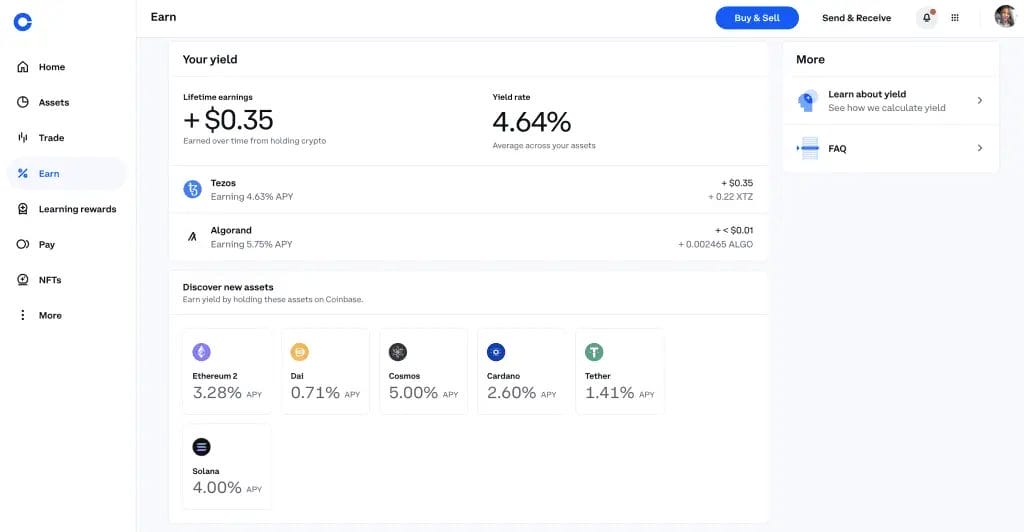
Task: Click the Solana coin icon
Action: click(201, 446)
